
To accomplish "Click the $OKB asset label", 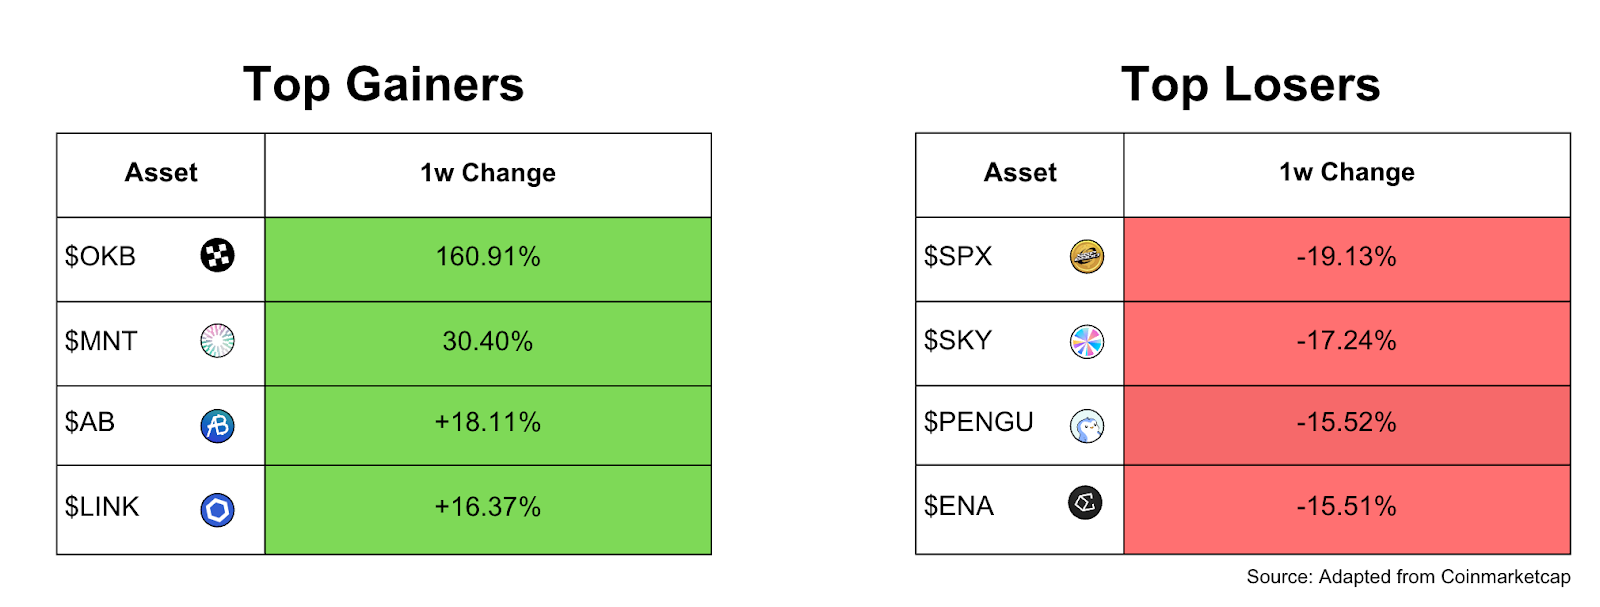I will [100, 257].
